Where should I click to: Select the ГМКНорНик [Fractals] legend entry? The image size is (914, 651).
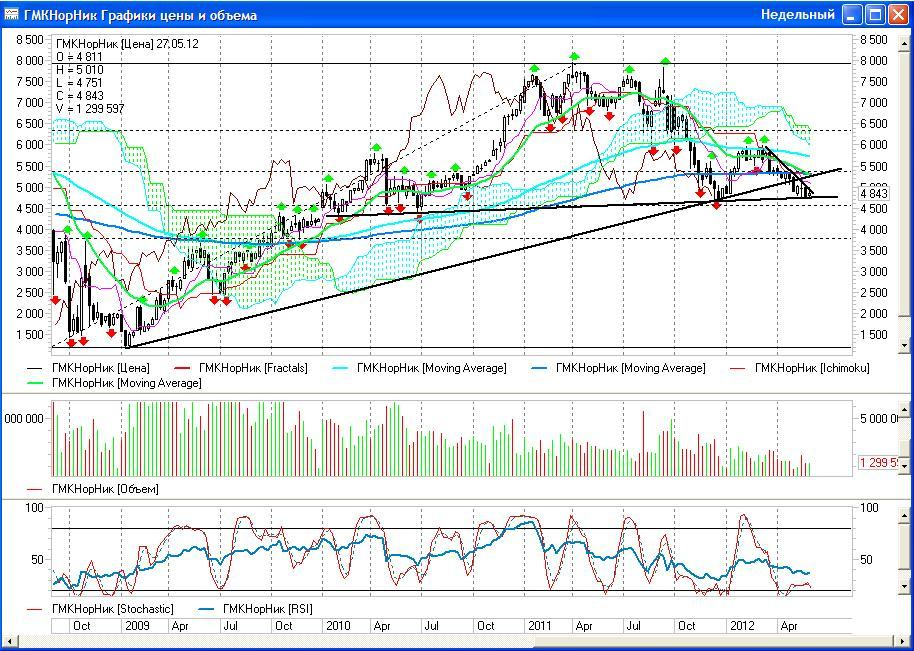[253, 368]
